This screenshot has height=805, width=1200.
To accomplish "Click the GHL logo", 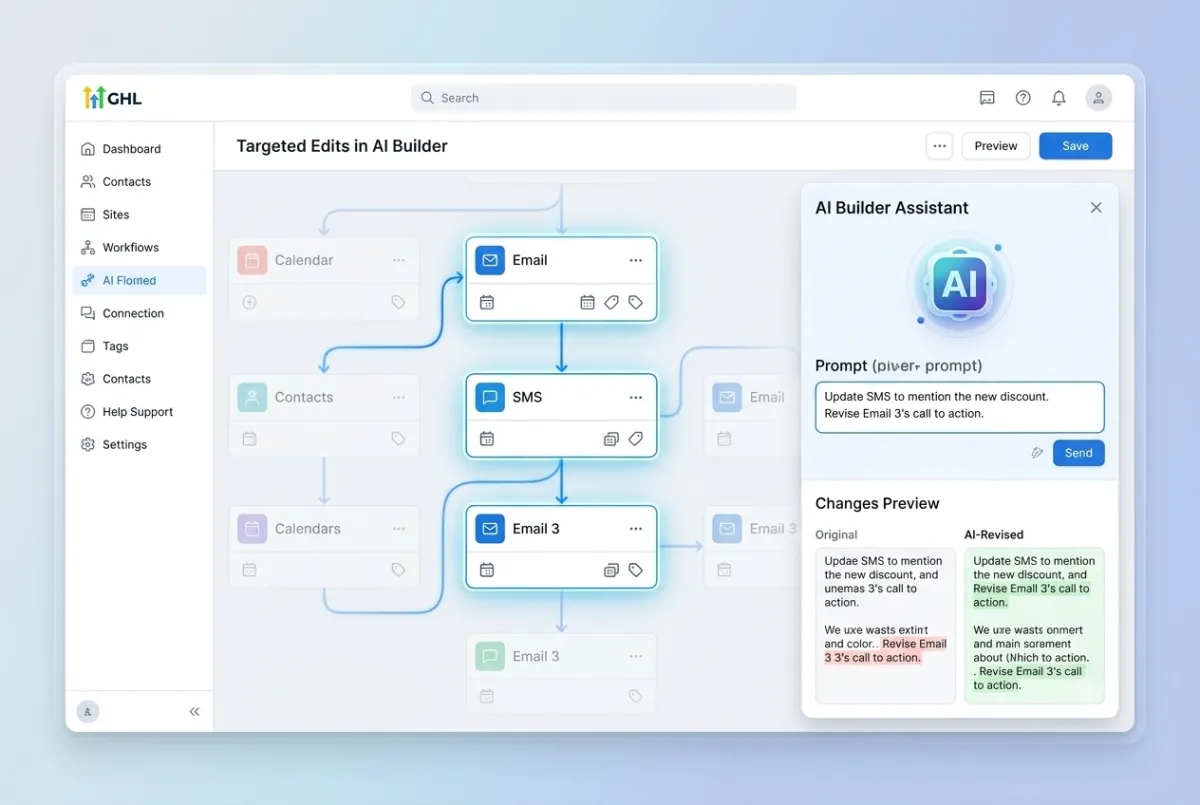I will [x=112, y=97].
